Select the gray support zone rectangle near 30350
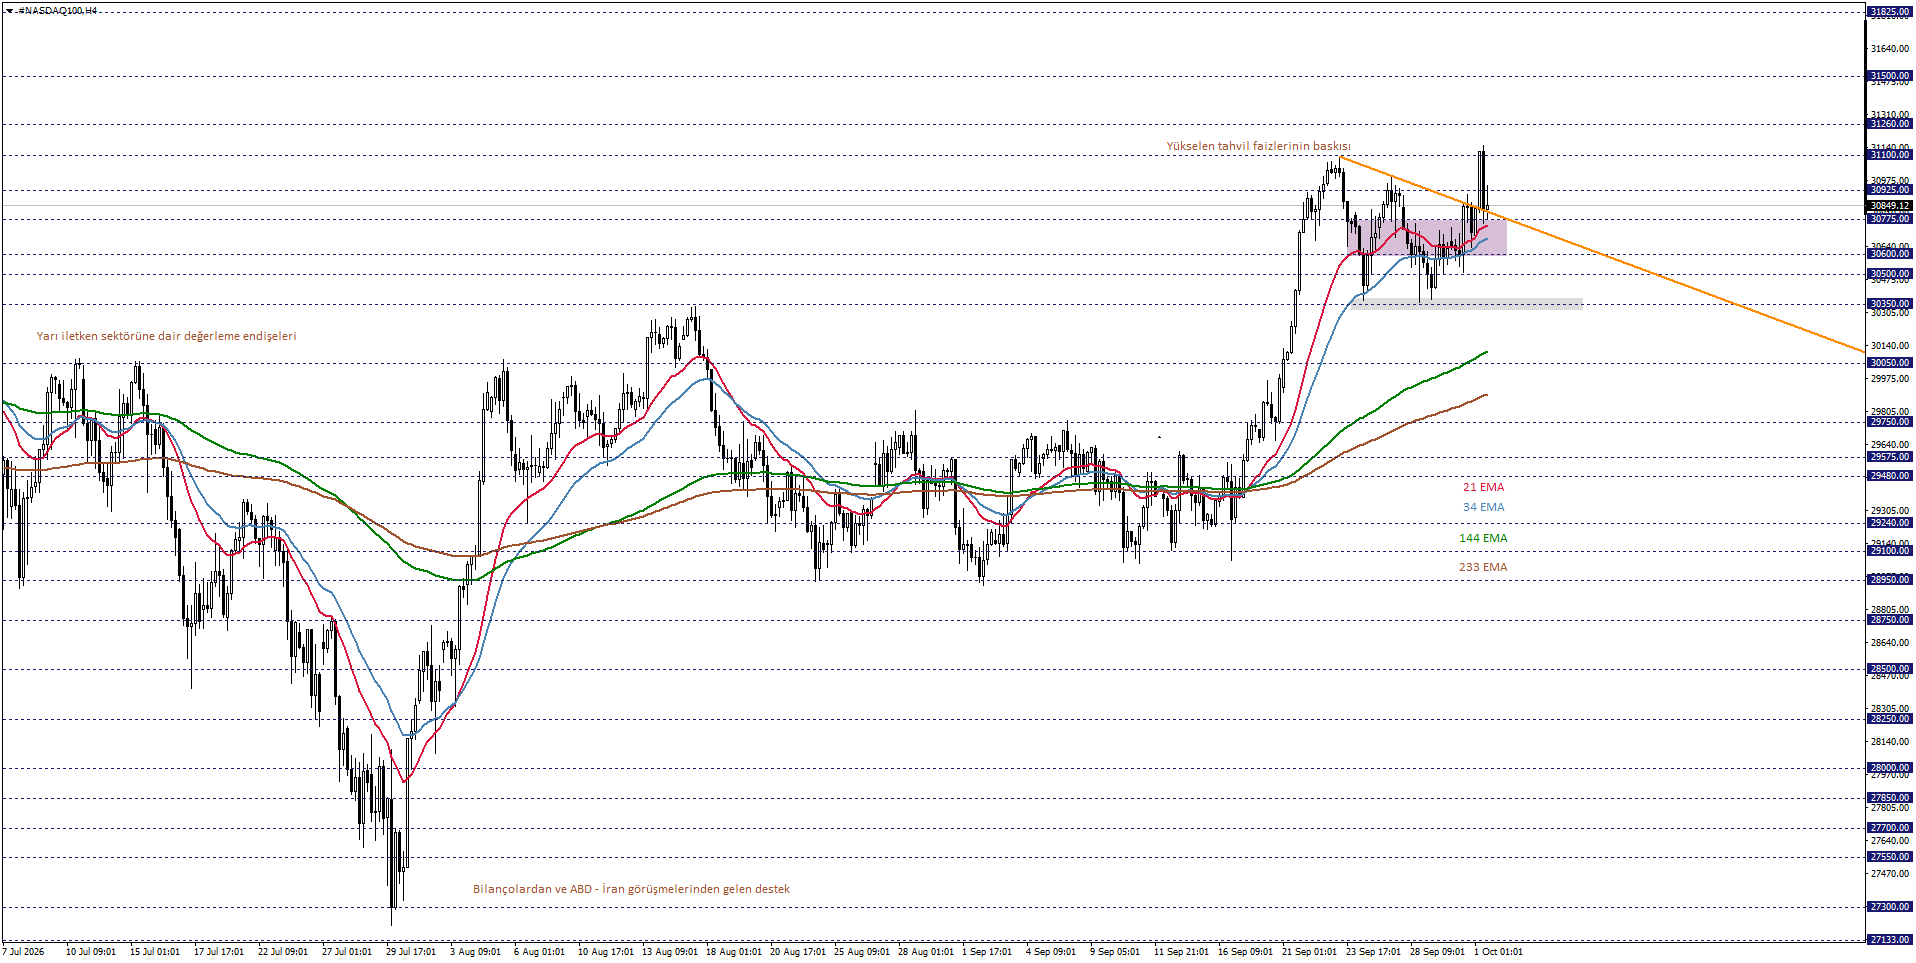This screenshot has width=1916, height=963. [x=1467, y=304]
